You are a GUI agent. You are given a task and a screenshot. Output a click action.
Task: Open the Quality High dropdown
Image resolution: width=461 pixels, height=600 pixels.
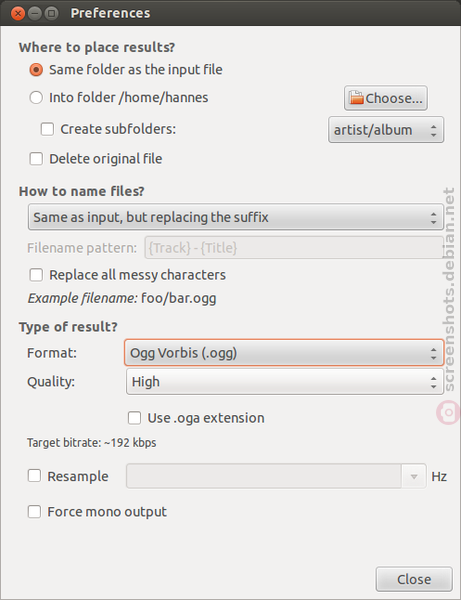285,382
